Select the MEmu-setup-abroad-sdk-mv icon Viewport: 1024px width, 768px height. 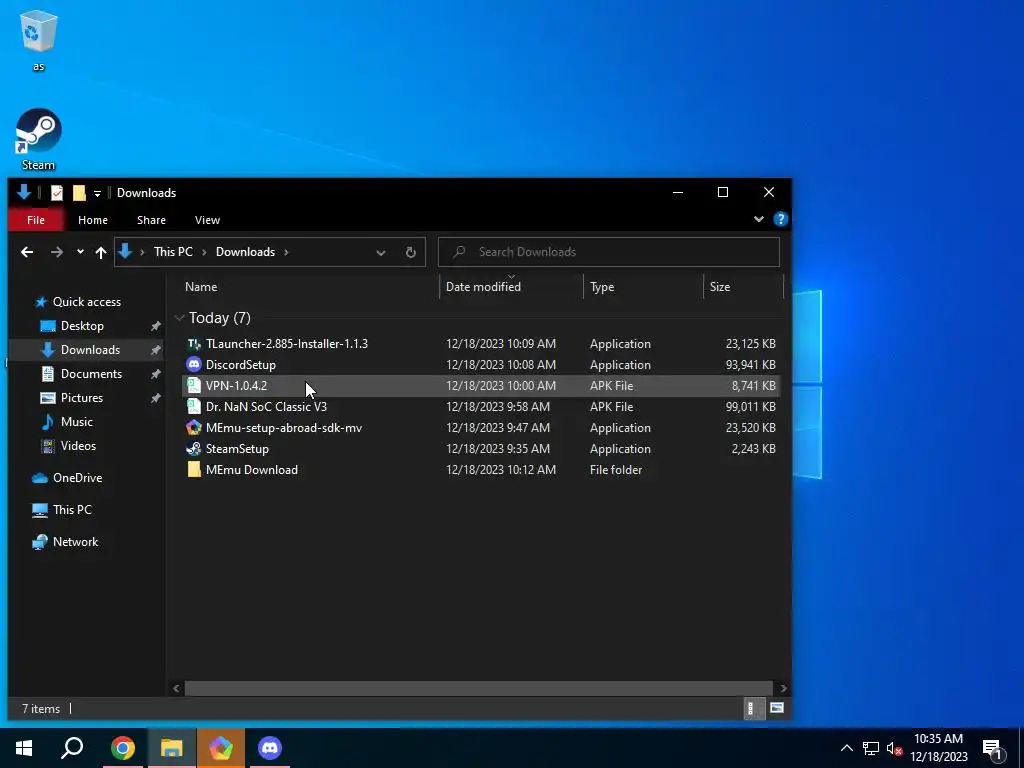[194, 428]
